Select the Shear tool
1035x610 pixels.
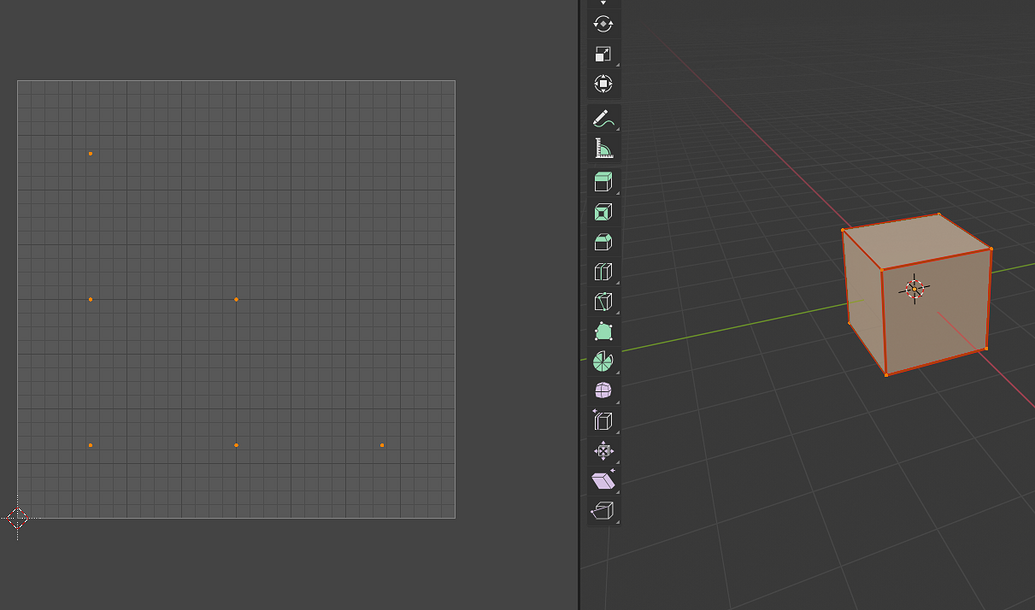click(603, 481)
